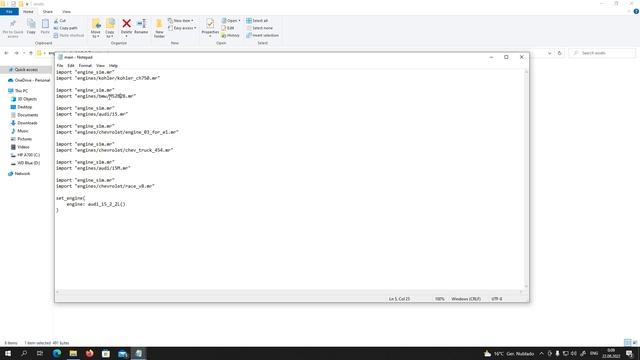Click the Notepad horizontal scrollbar
The image size is (640, 360).
coord(289,292)
